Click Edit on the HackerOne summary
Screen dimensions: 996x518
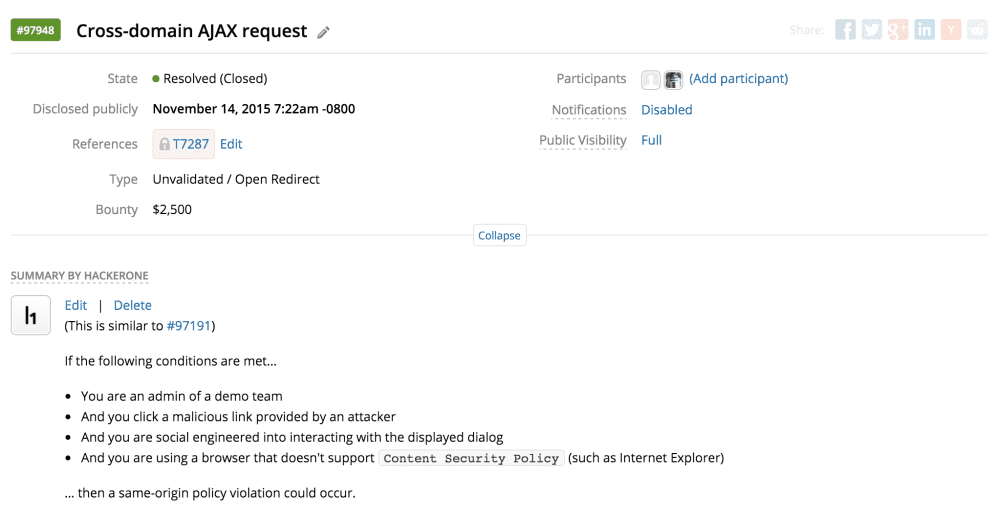point(76,305)
